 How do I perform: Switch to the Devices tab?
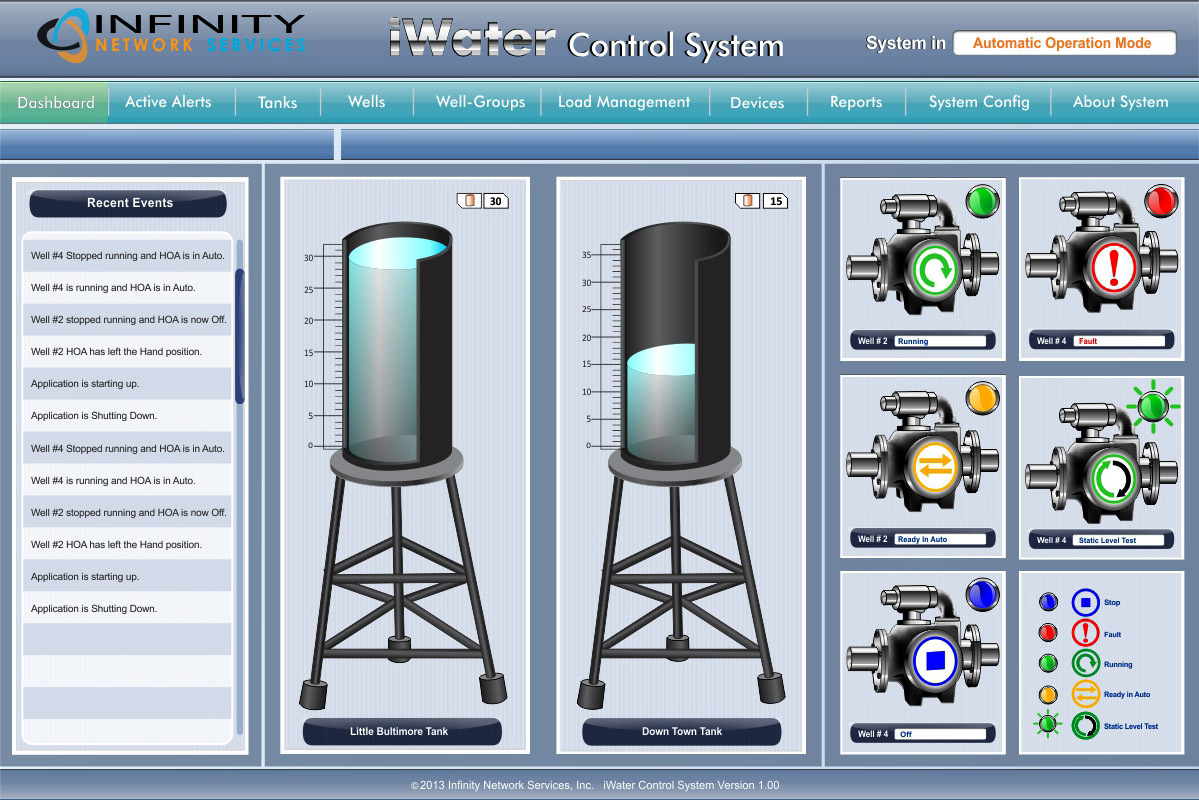(757, 102)
